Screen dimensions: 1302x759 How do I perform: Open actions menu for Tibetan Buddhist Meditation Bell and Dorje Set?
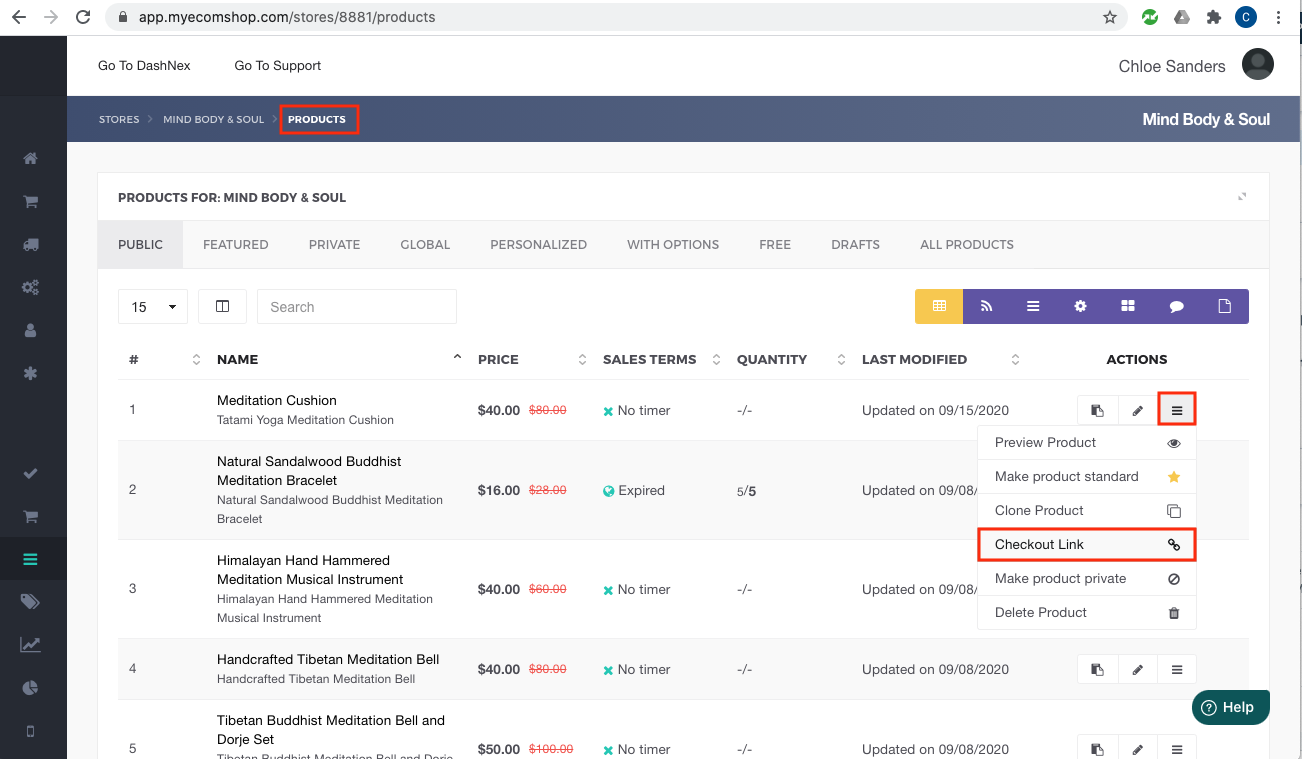(1177, 749)
